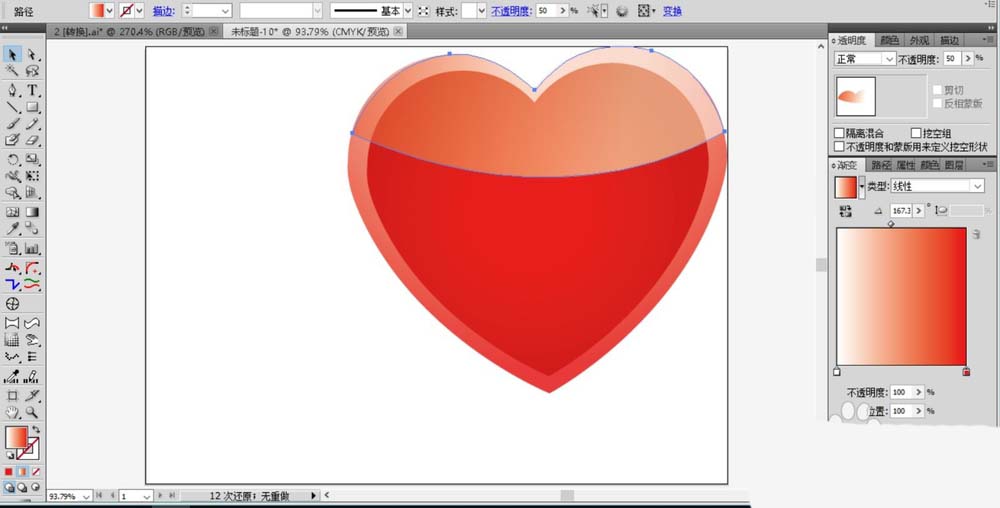Image resolution: width=1000 pixels, height=508 pixels.
Task: Check the 隔离混合 (Isolate Blending) checkbox
Action: [x=839, y=133]
